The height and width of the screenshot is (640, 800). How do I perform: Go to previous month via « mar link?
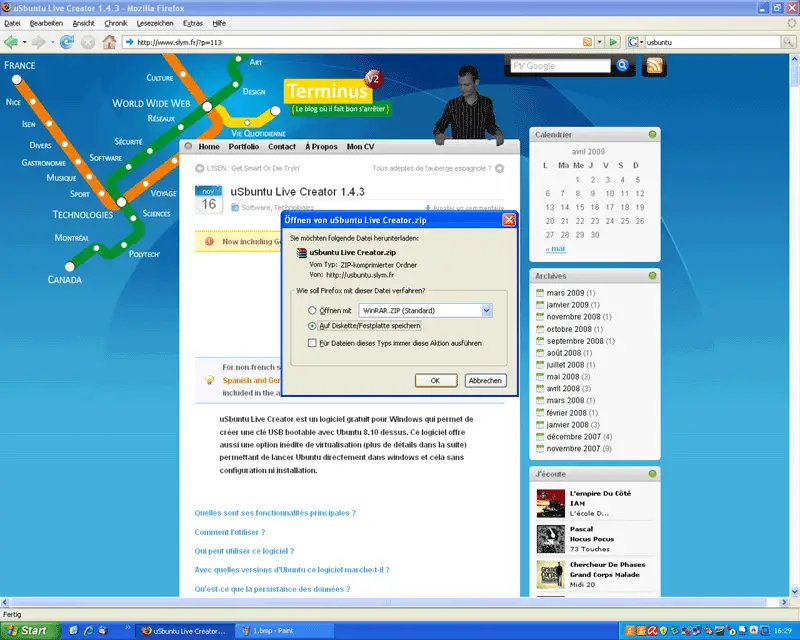[555, 249]
